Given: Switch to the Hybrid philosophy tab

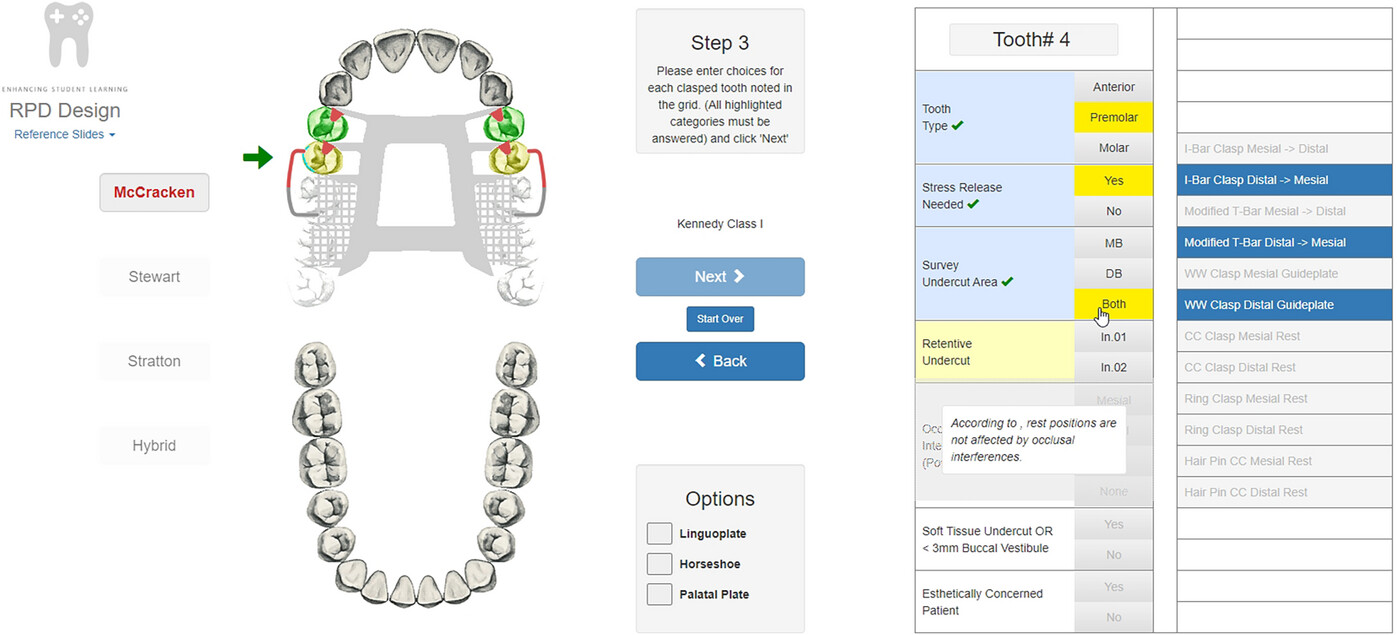Looking at the screenshot, I should (154, 446).
